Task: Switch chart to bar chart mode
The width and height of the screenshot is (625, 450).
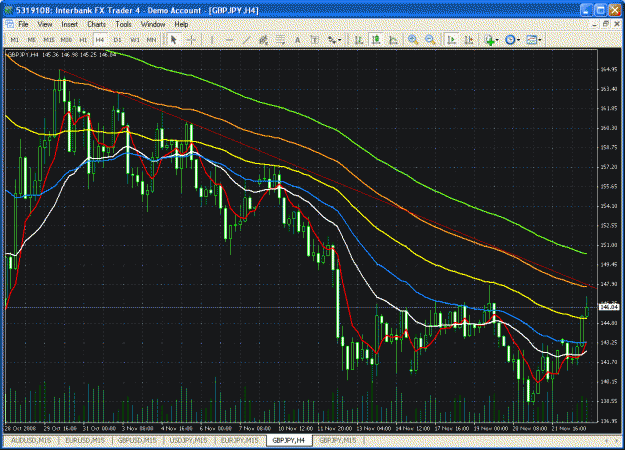Action: point(359,40)
